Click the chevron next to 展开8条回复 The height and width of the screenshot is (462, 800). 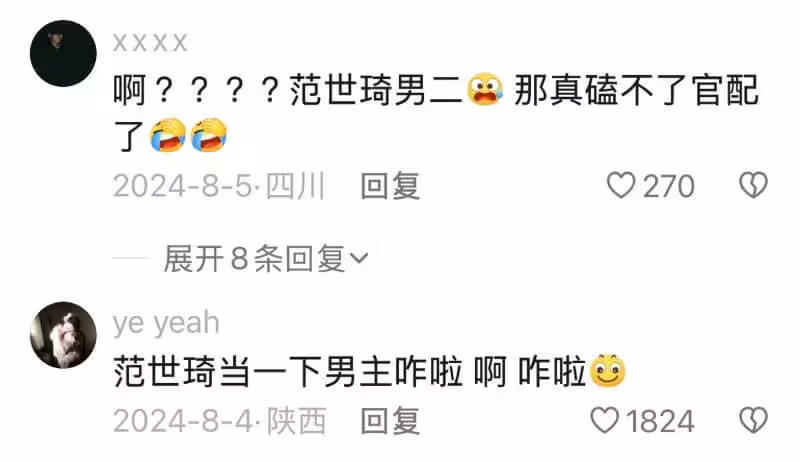tap(359, 258)
